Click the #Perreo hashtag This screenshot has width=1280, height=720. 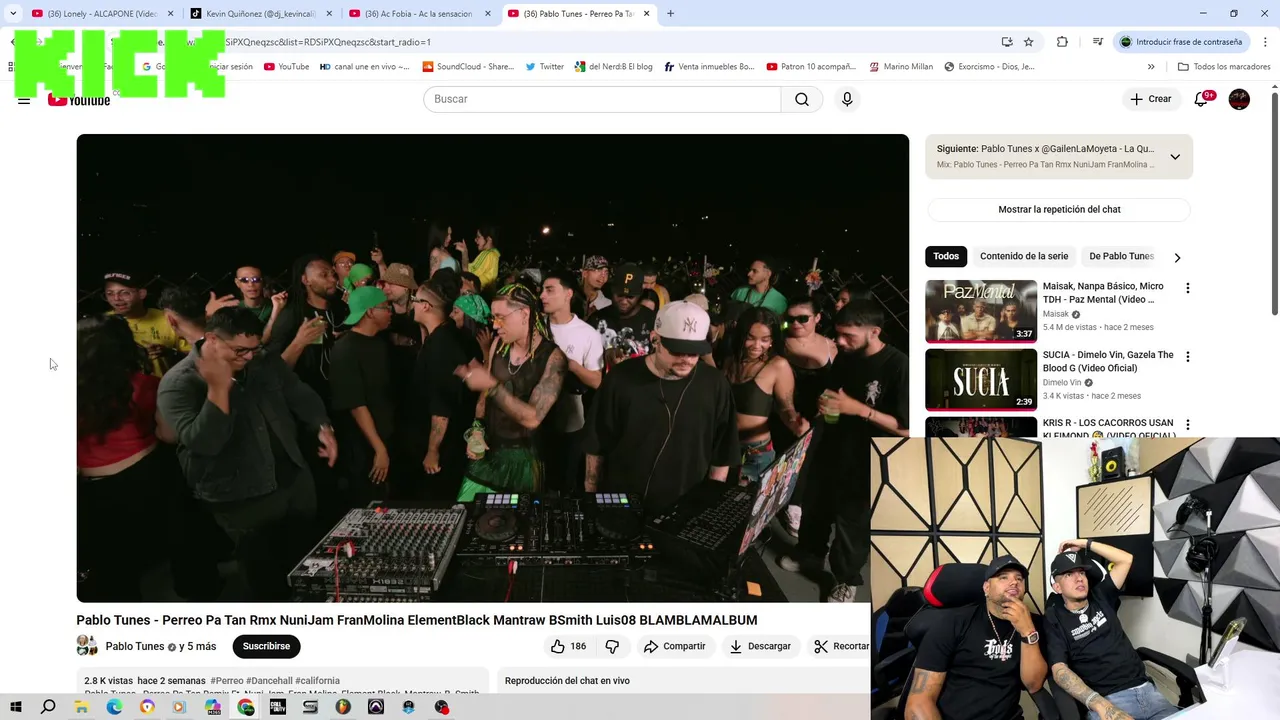227,681
